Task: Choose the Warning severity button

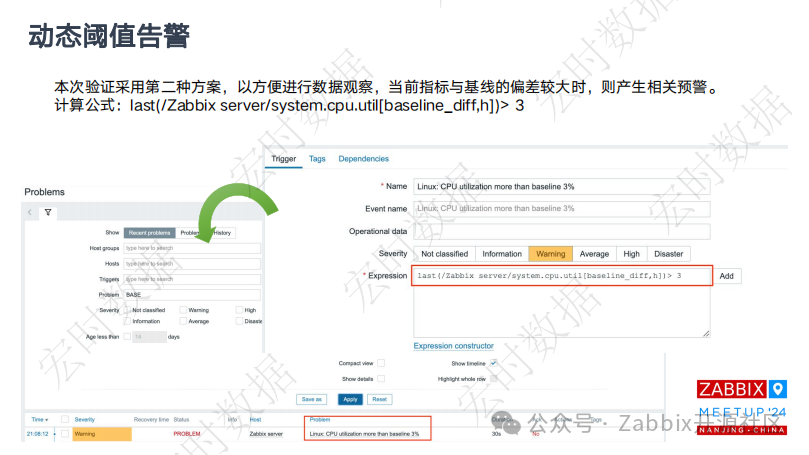Action: pyautogui.click(x=551, y=254)
